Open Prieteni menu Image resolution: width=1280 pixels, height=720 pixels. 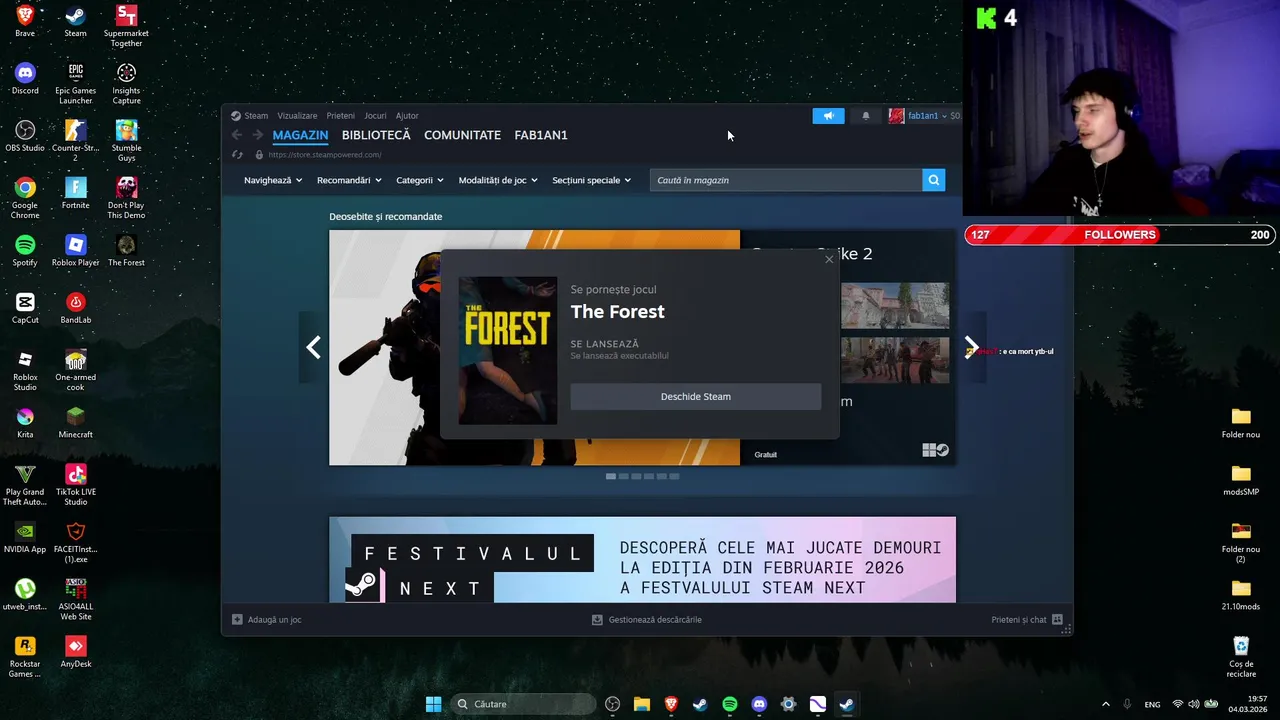point(340,116)
